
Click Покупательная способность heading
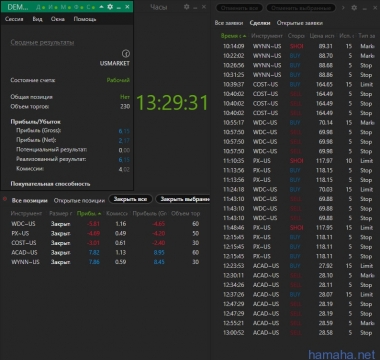coord(50,184)
